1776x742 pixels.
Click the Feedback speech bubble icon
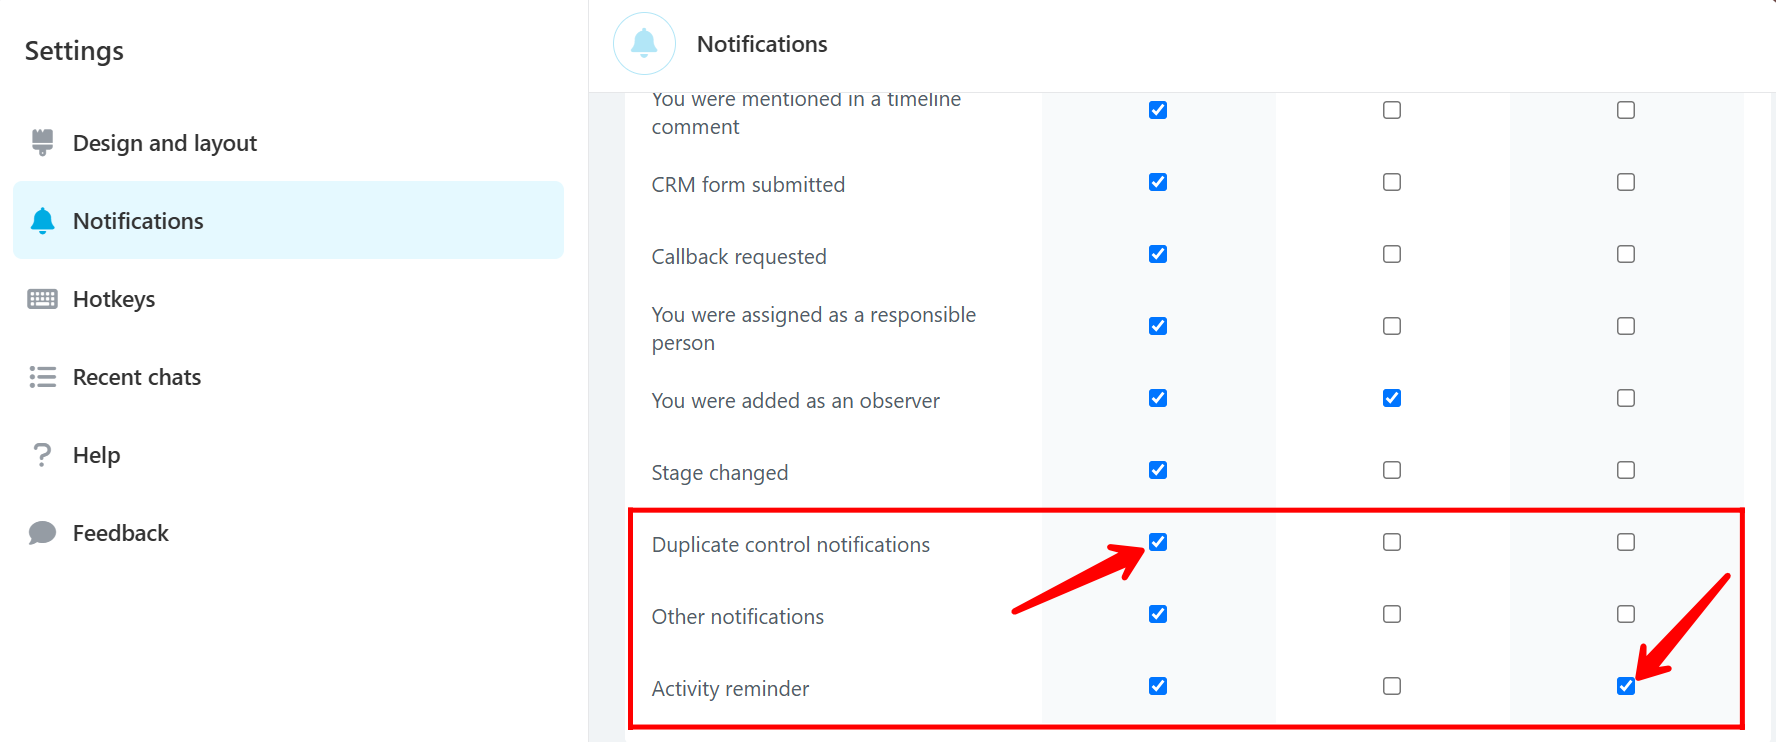[x=42, y=533]
